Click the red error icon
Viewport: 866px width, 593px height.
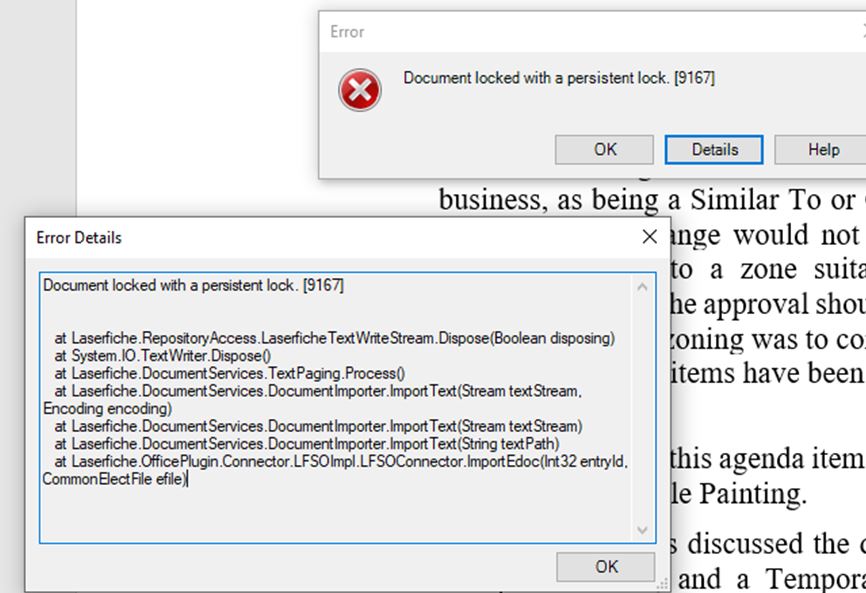point(360,90)
